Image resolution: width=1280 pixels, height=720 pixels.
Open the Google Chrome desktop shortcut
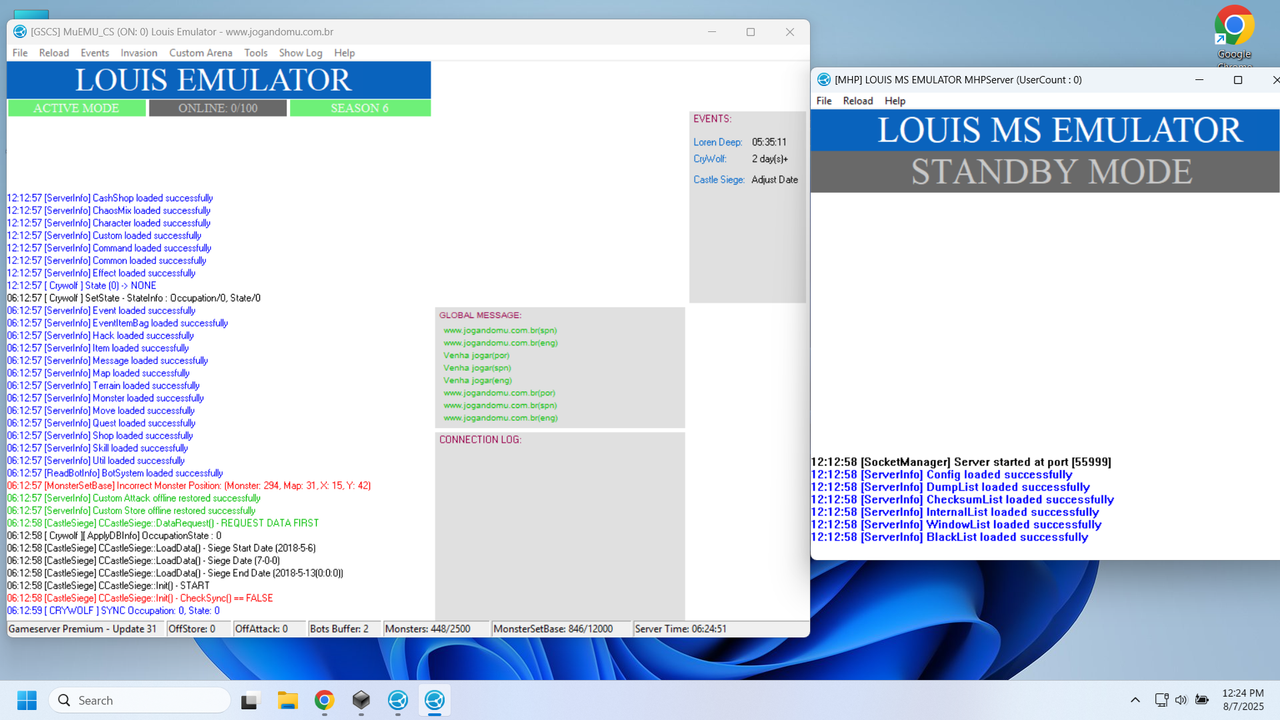click(1234, 37)
